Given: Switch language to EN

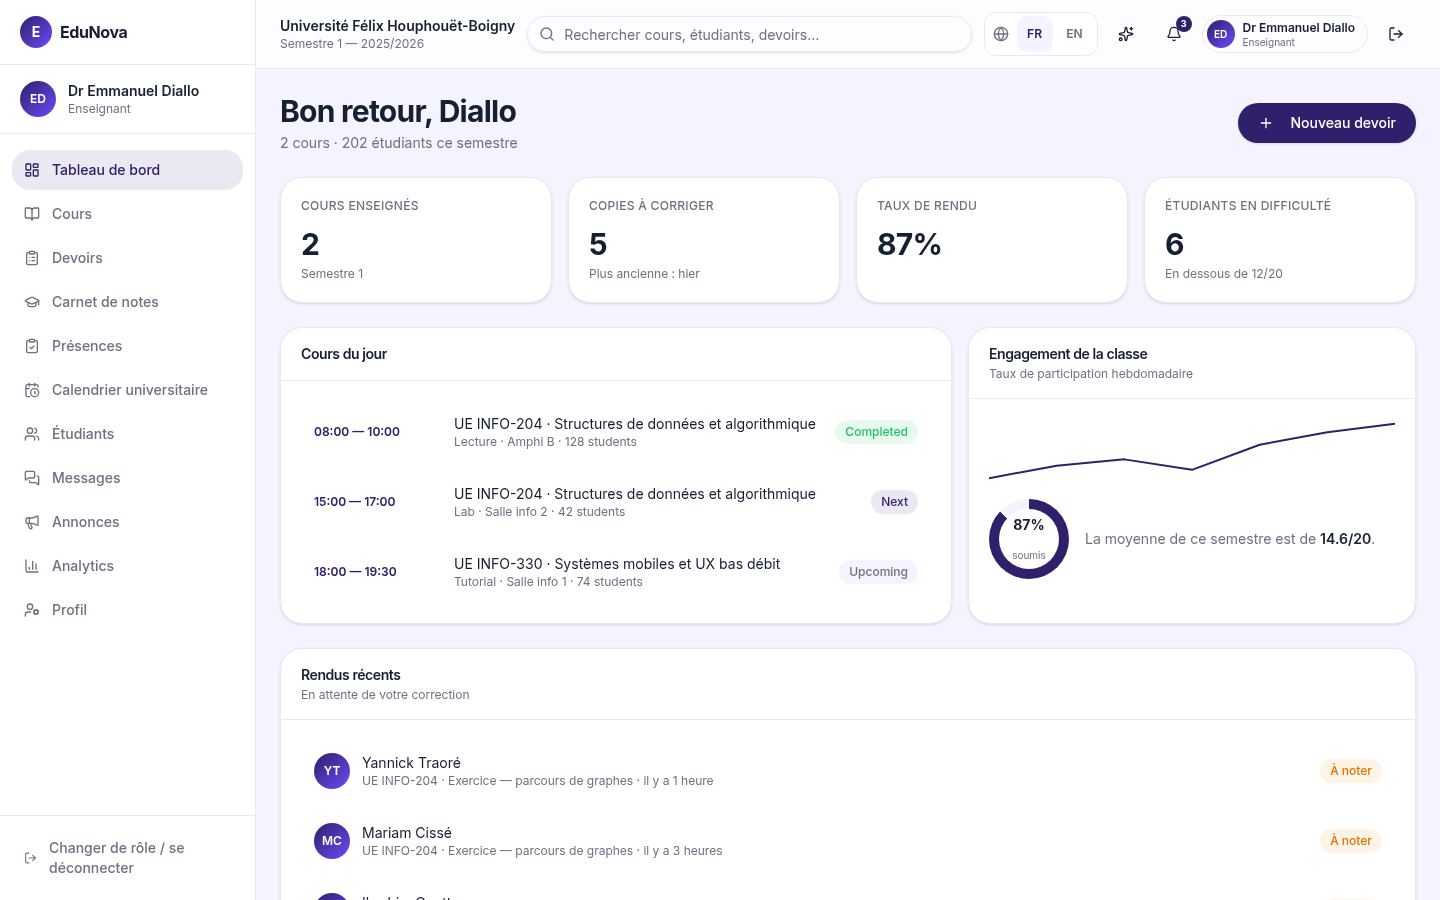Looking at the screenshot, I should coord(1074,34).
